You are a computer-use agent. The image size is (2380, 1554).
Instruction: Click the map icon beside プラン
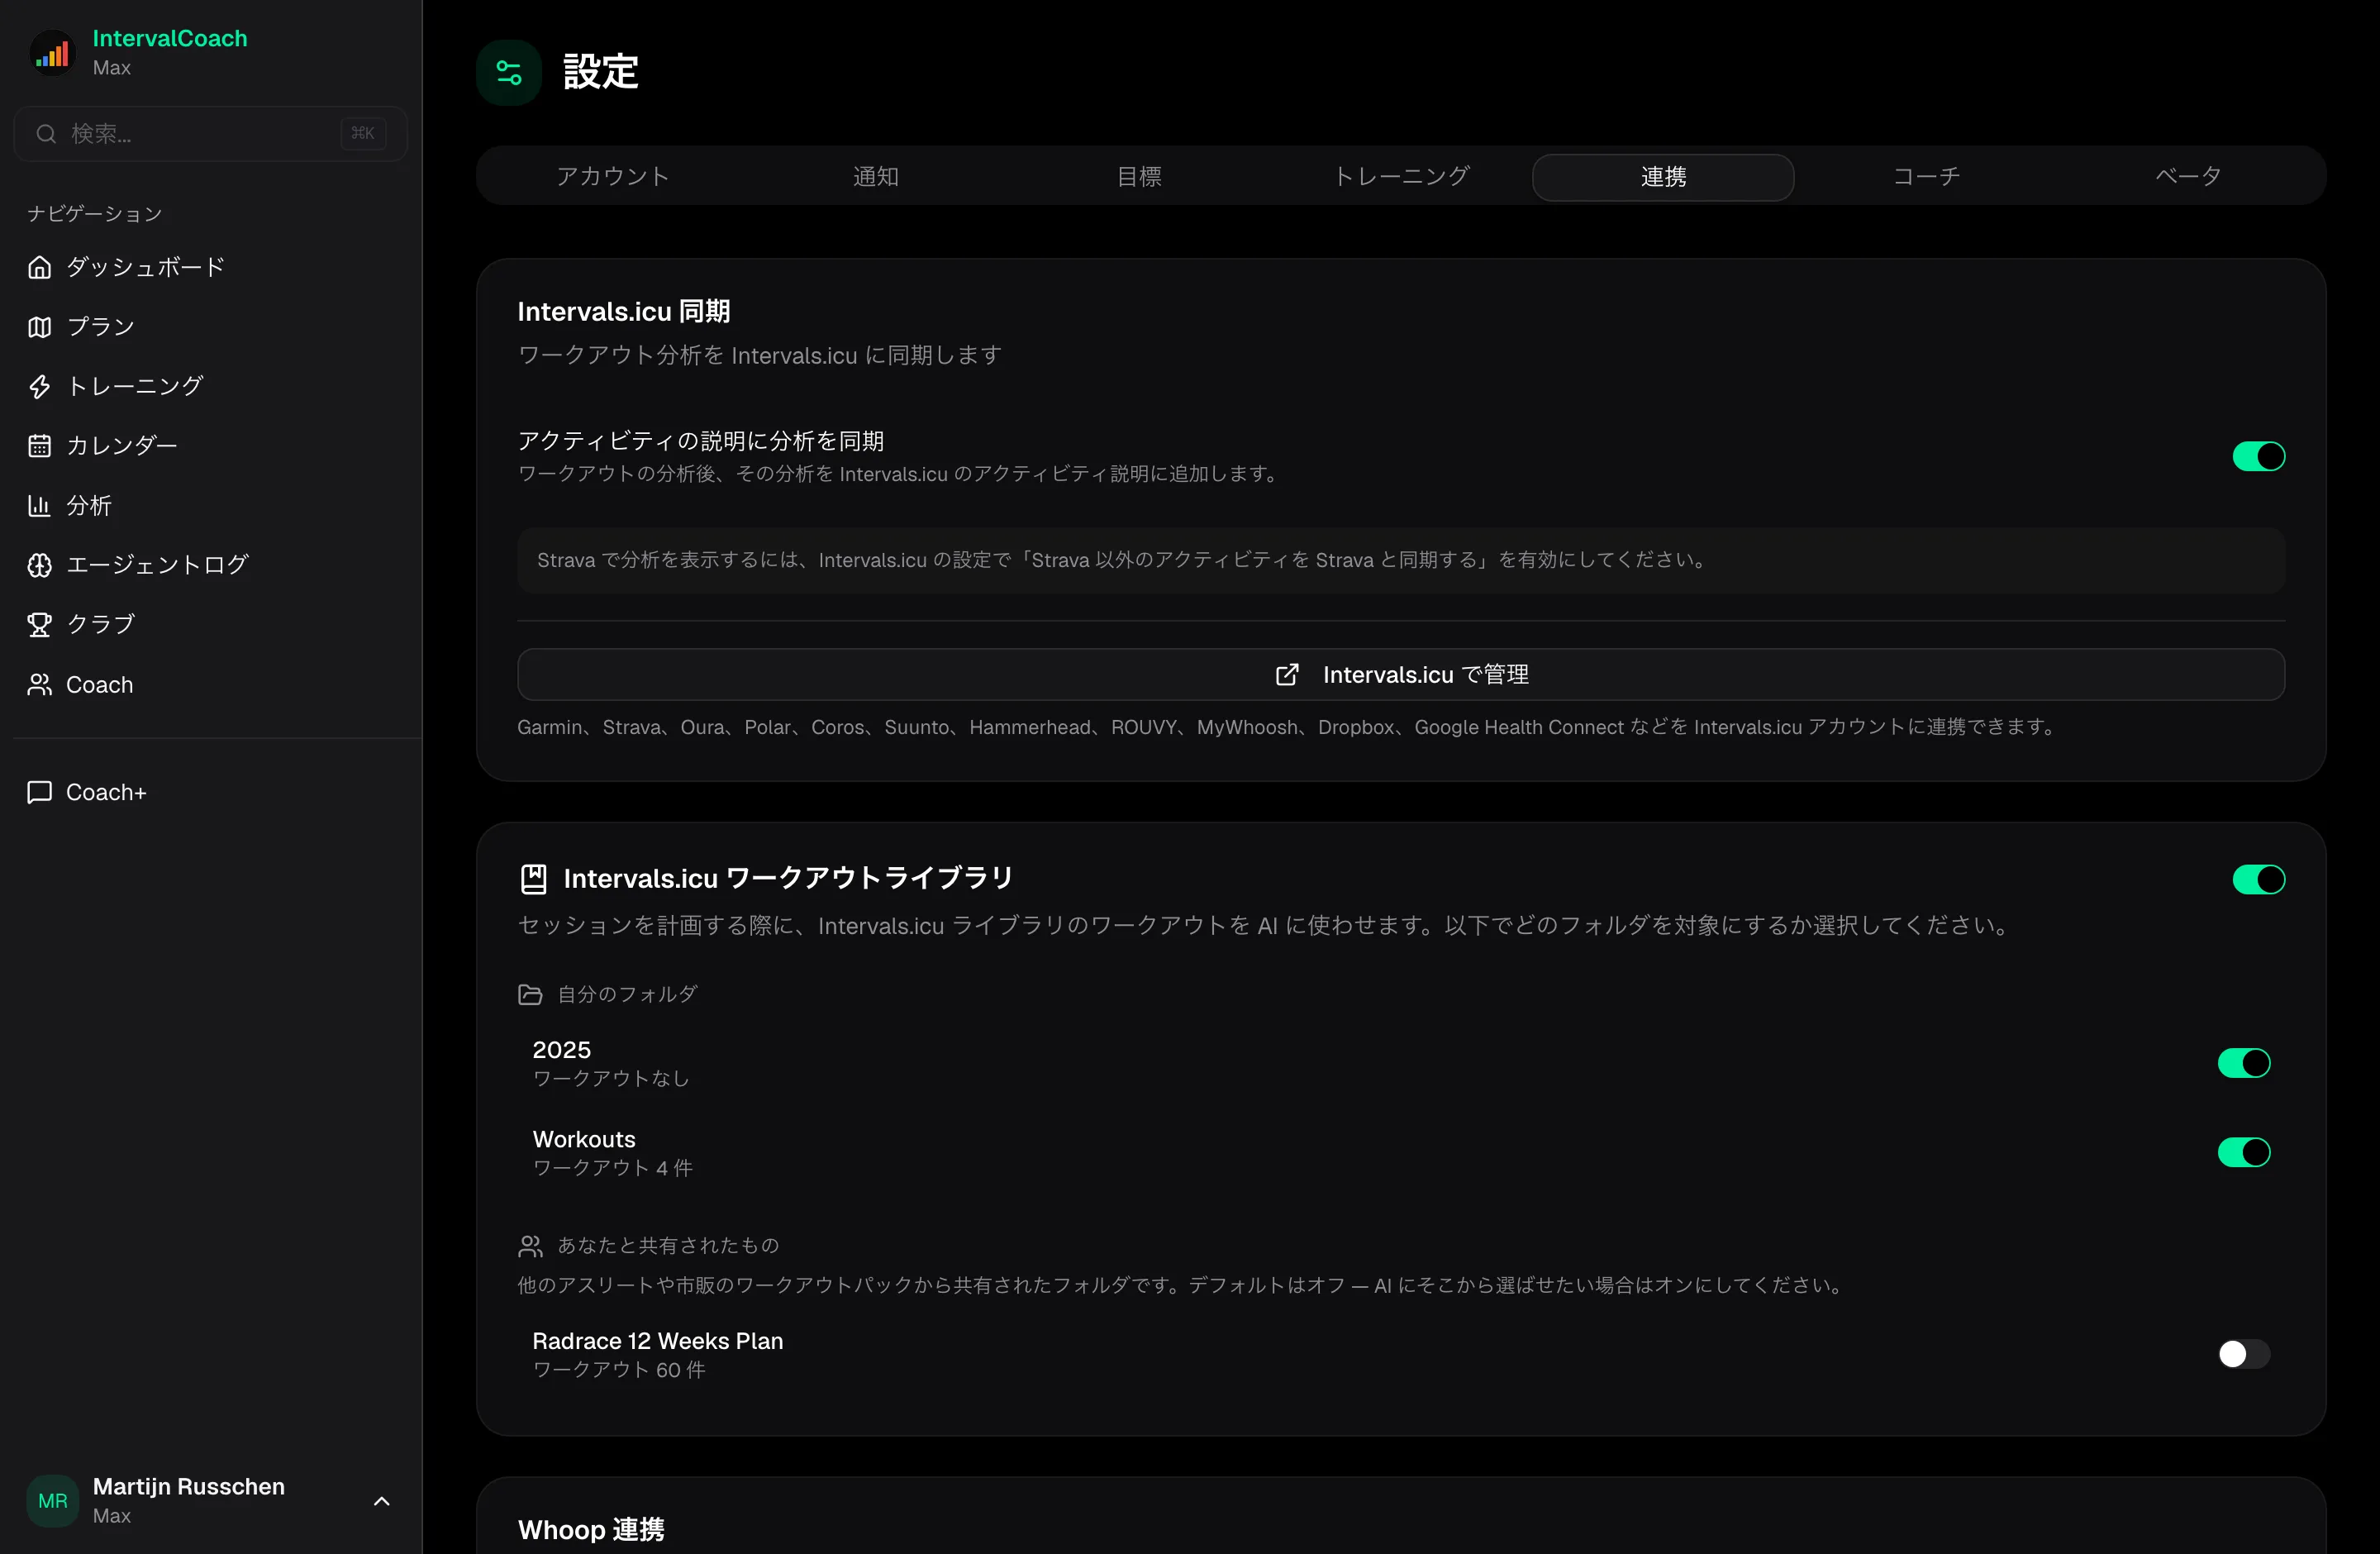[x=39, y=327]
